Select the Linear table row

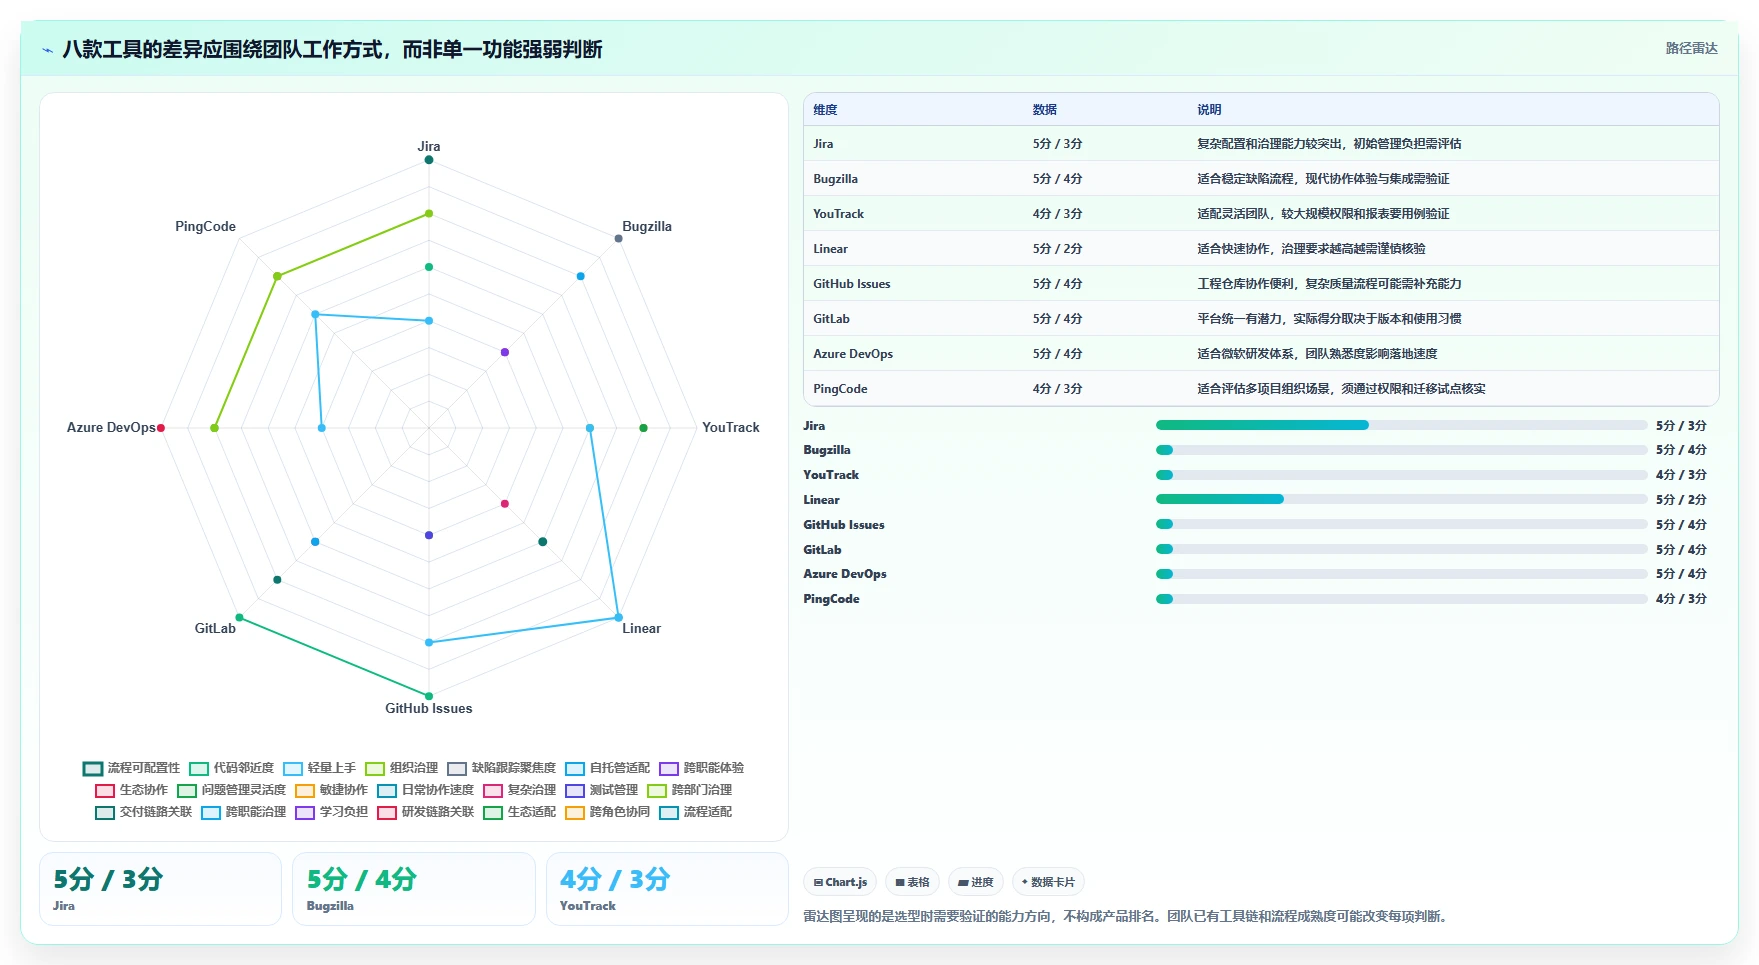(1261, 248)
